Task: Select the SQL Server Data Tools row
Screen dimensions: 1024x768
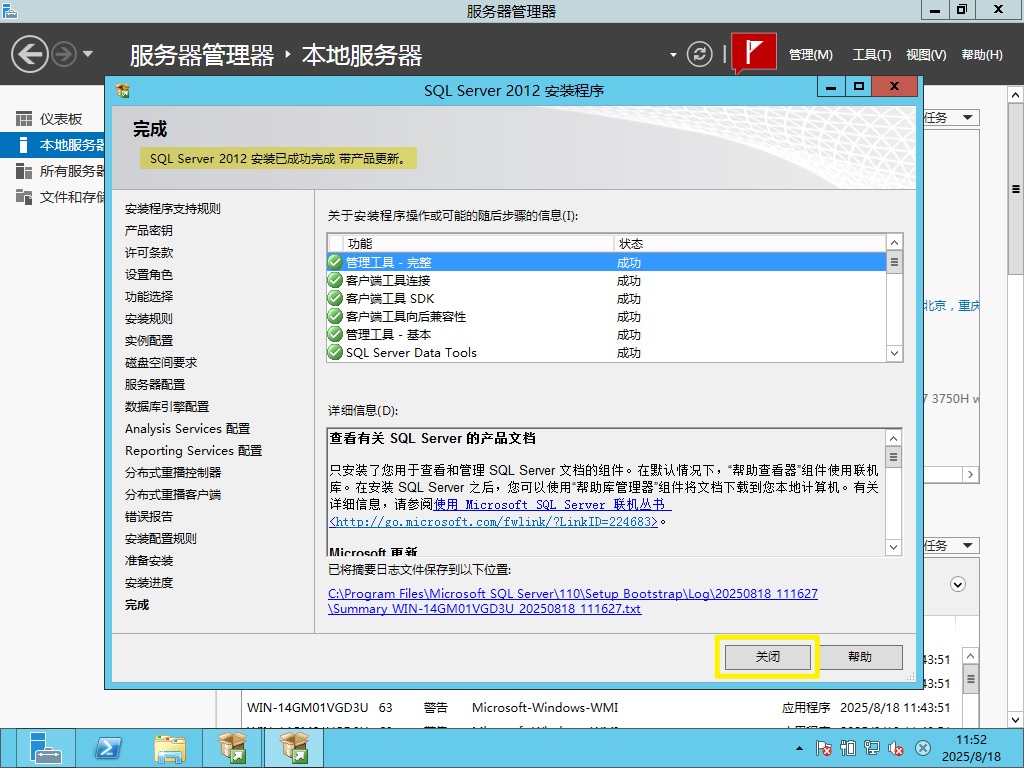Action: click(x=606, y=353)
